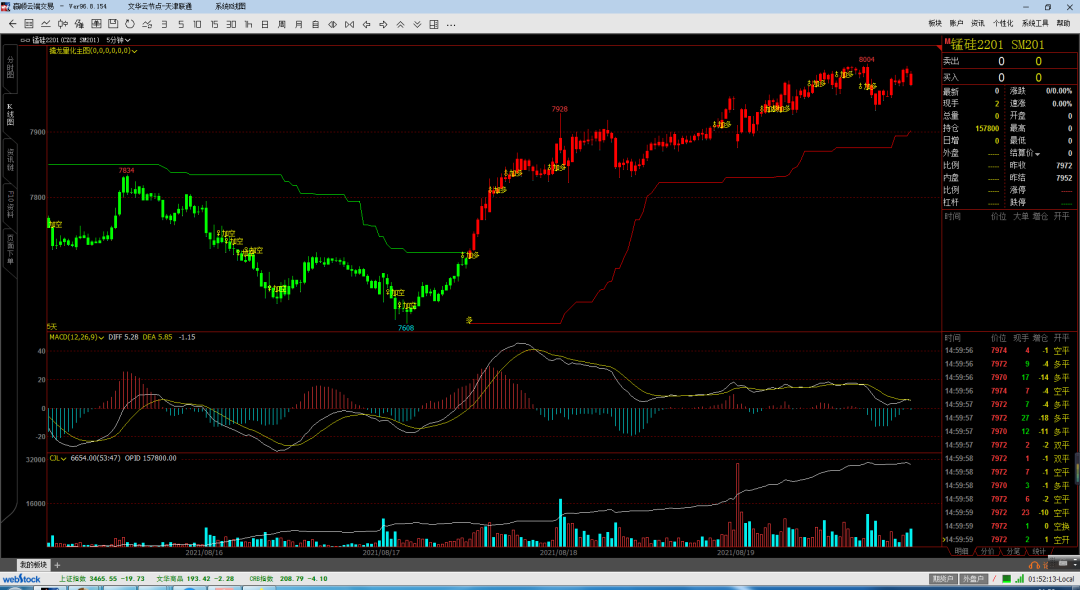This screenshot has width=1080, height=590.
Task: Select the daily (日) period icon
Action: point(264,24)
